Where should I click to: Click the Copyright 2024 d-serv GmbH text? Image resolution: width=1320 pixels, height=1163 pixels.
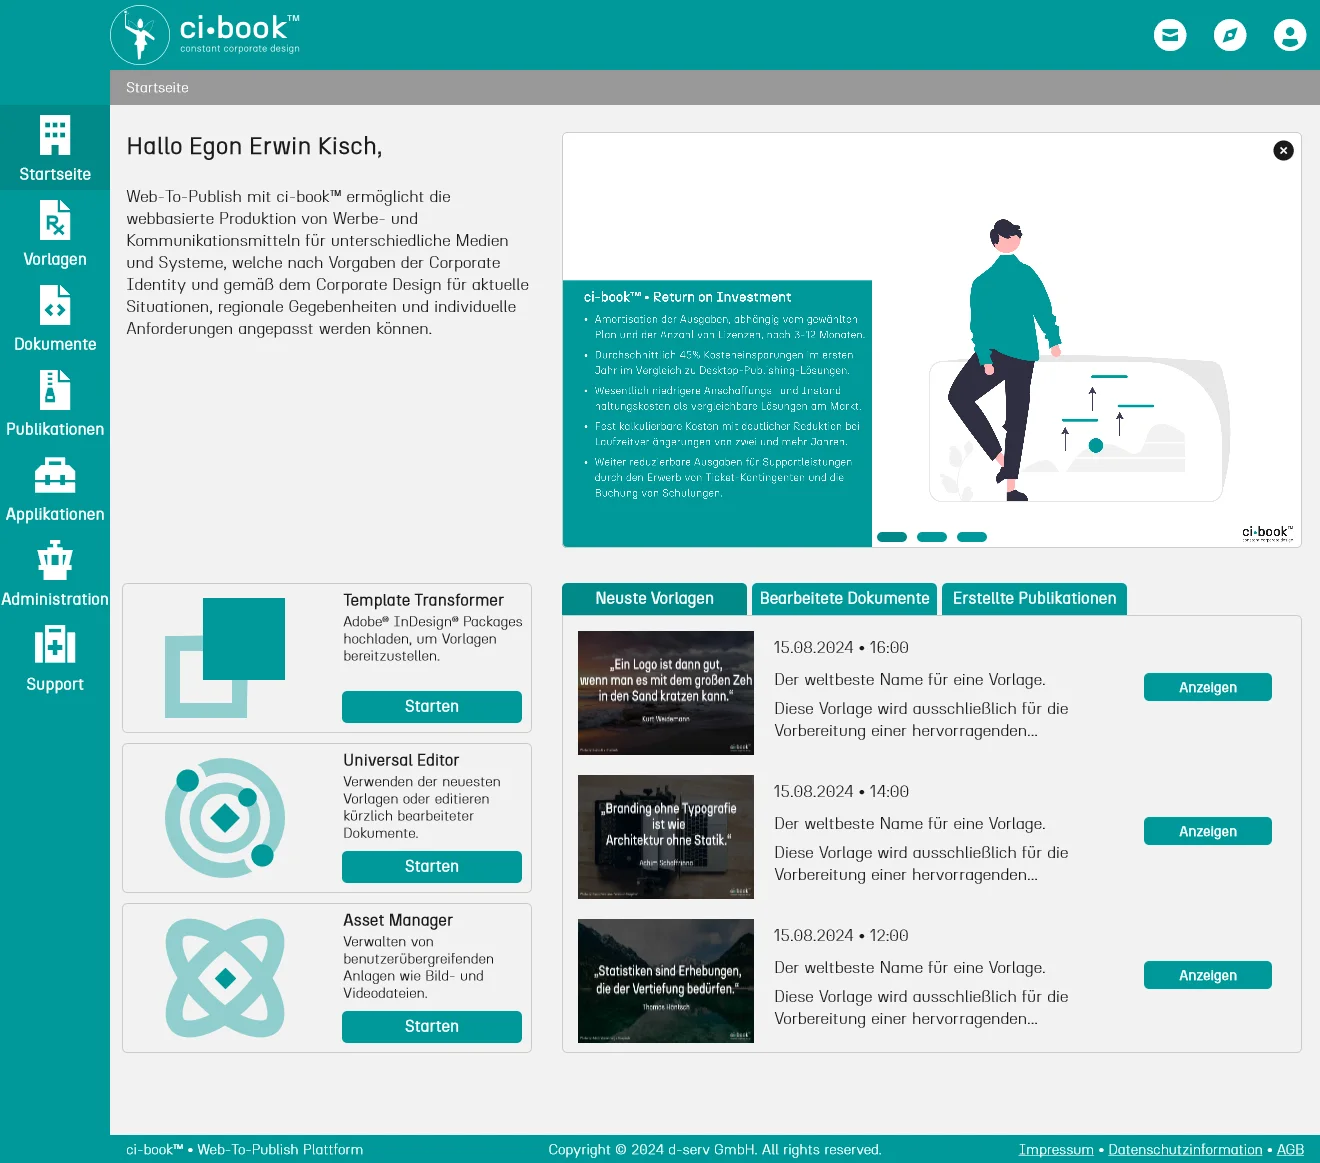pyautogui.click(x=715, y=1150)
